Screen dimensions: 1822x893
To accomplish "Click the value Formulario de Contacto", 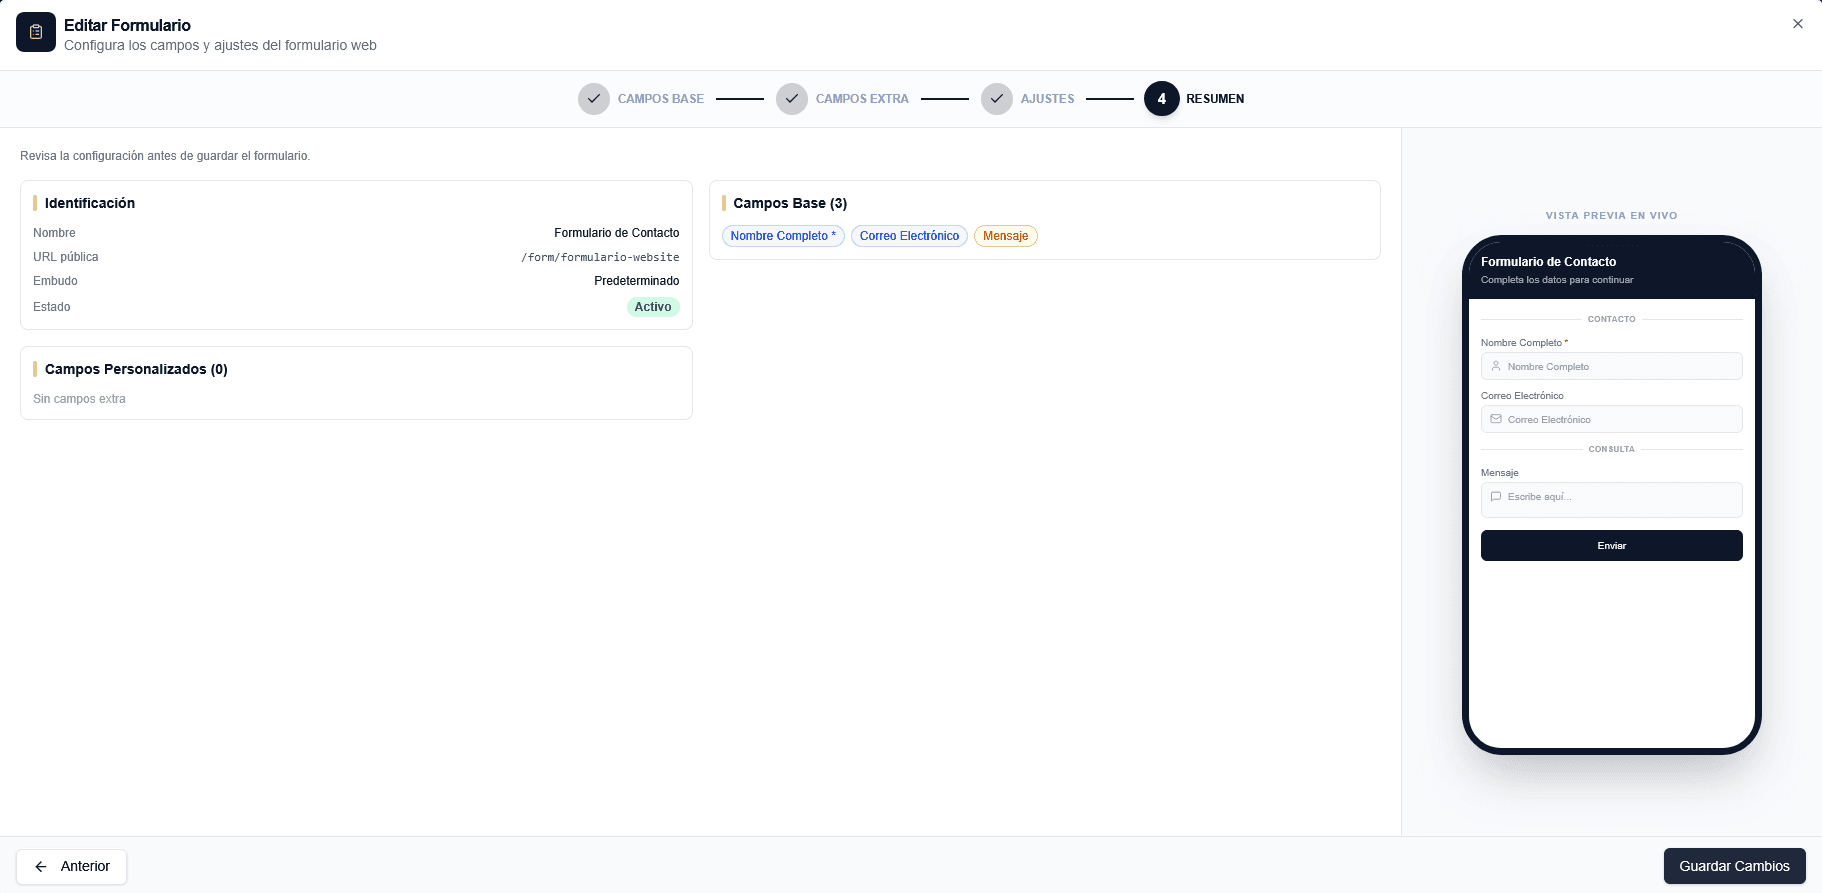I will [x=617, y=233].
